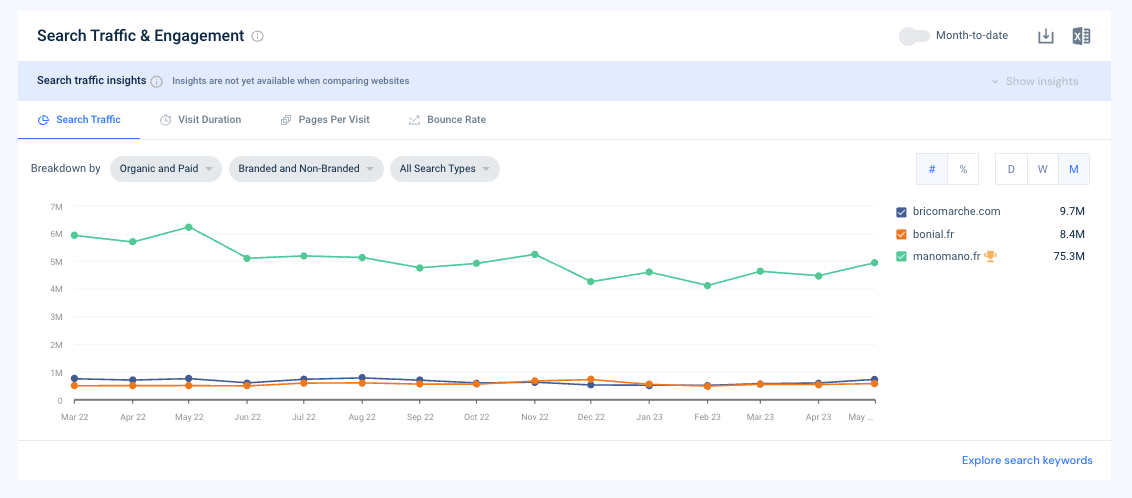The height and width of the screenshot is (498, 1132).
Task: Export data using the Excel icon
Action: 1081,36
